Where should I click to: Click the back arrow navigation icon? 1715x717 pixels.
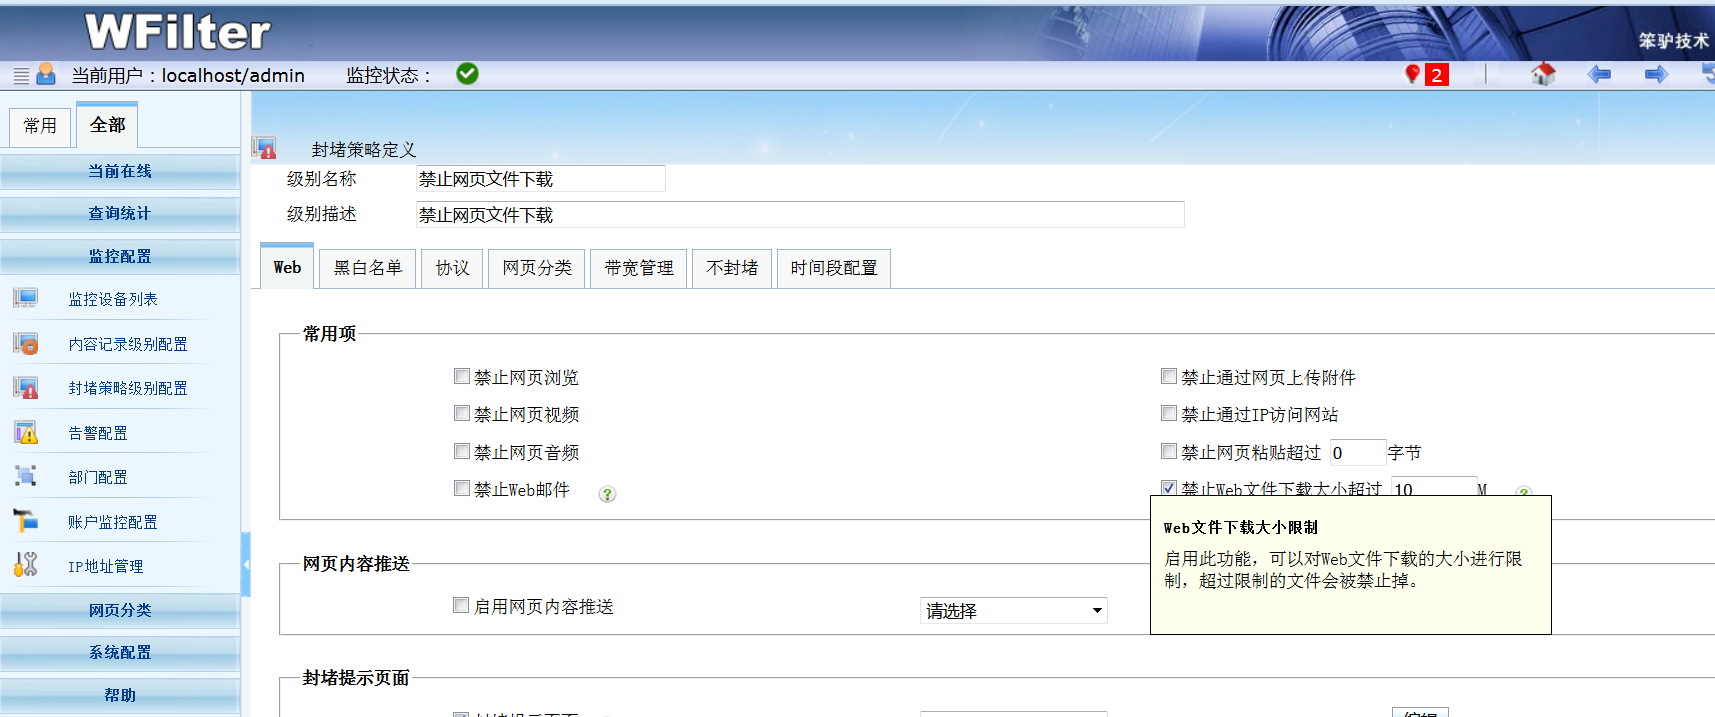pos(1599,74)
